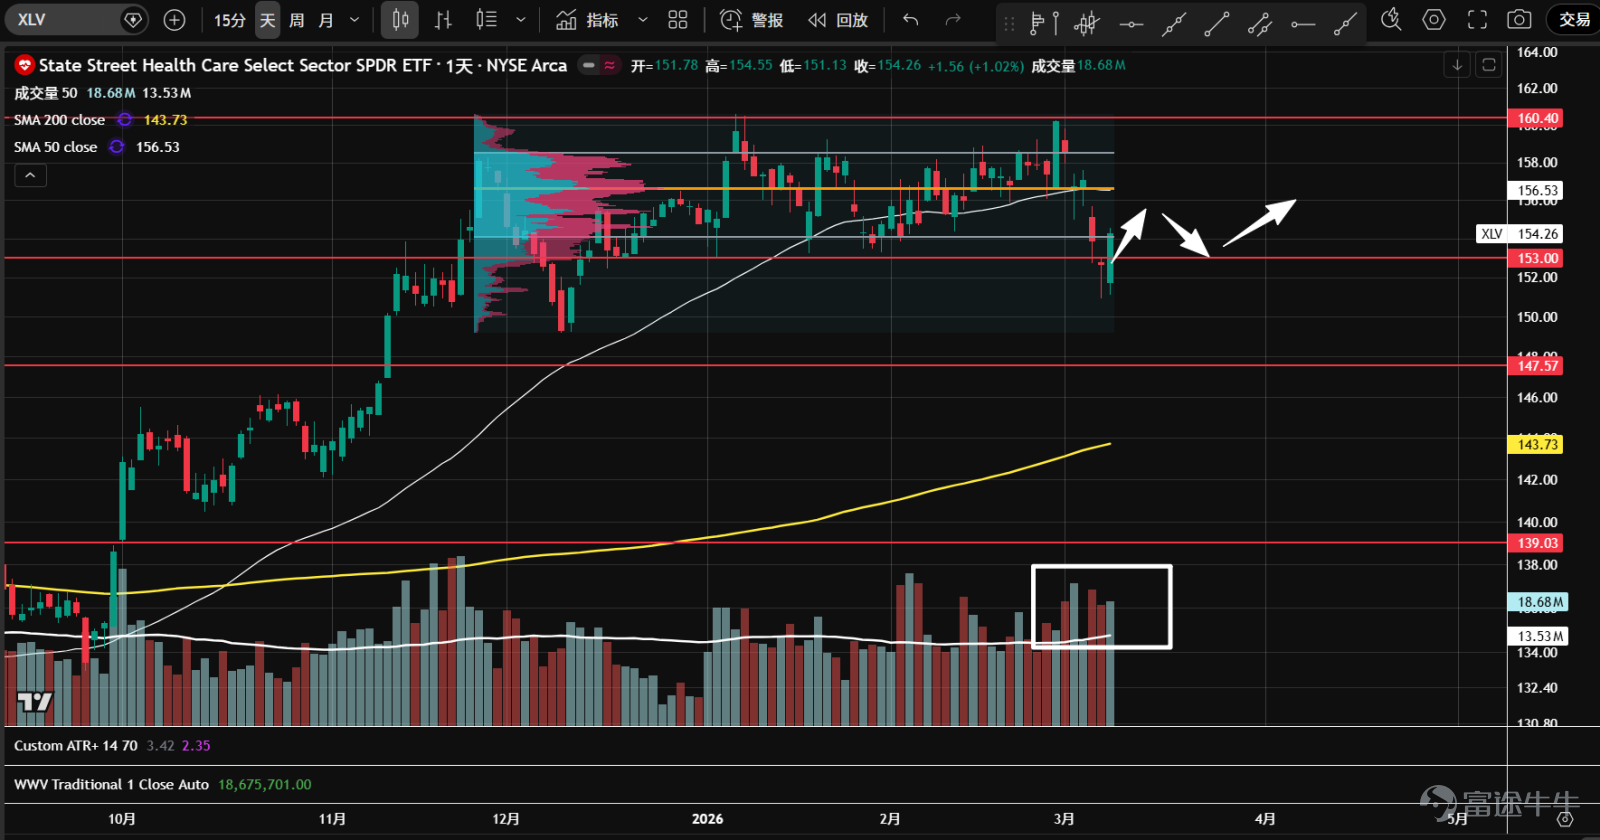Viewport: 1600px width, 840px height.
Task: Click the down arrow button above price axis
Action: 1457,65
